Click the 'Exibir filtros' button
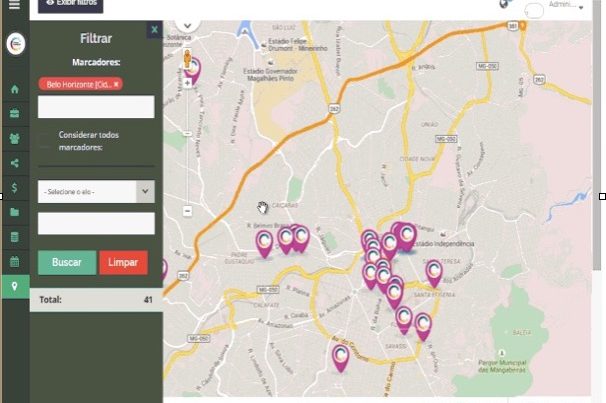Viewport: 606px width, 403px height. pos(70,5)
